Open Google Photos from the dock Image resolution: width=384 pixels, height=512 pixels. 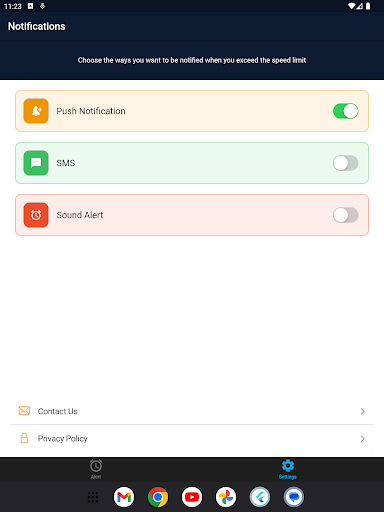tap(226, 497)
